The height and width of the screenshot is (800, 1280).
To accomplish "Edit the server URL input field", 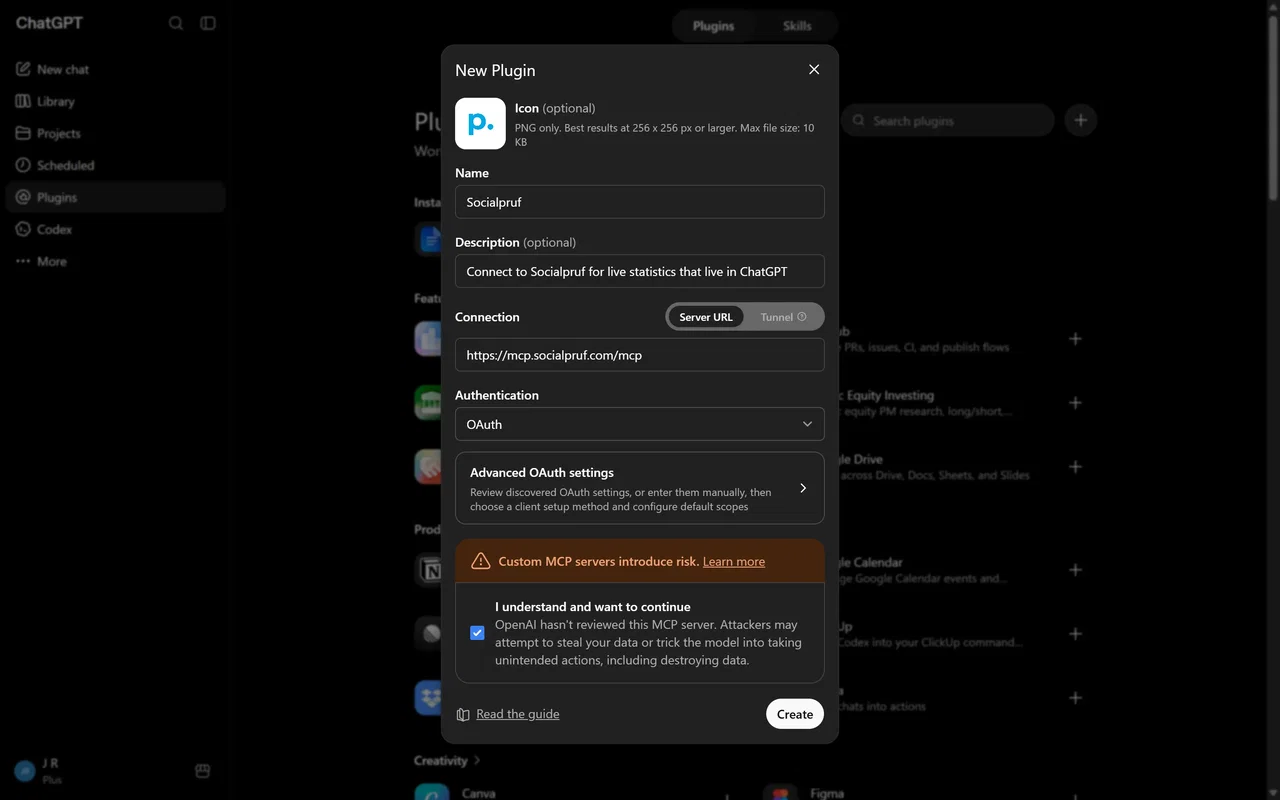I will point(640,355).
